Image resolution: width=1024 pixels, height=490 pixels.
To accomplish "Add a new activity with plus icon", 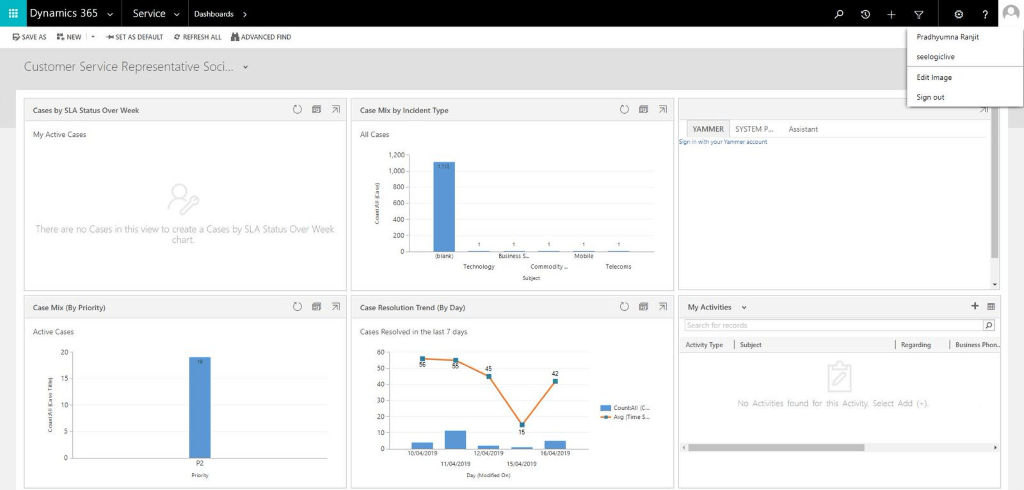I will [975, 306].
